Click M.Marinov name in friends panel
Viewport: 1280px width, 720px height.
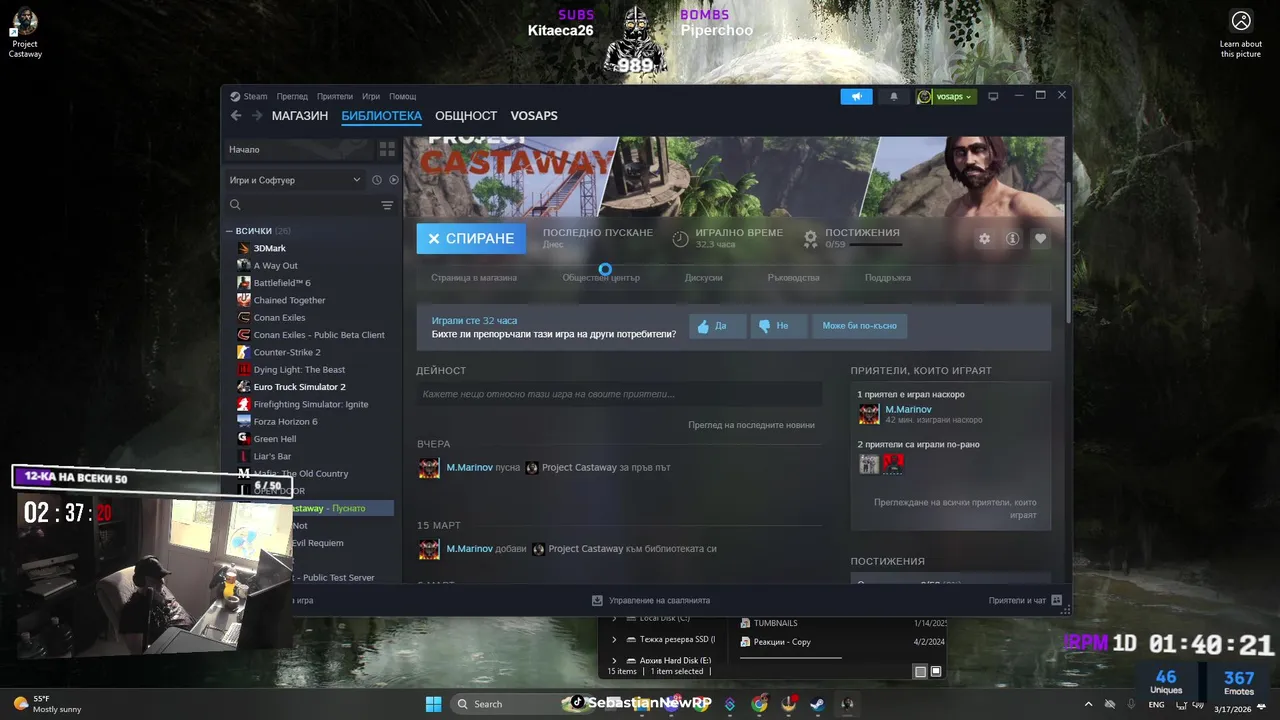pyautogui.click(x=908, y=409)
